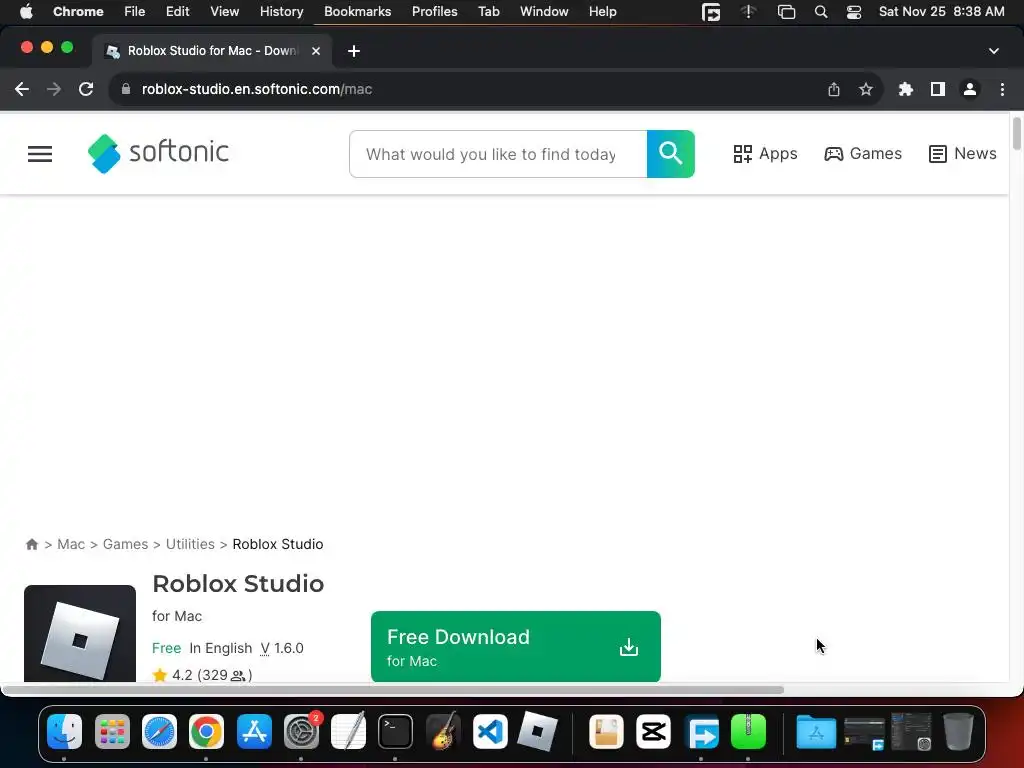Click the page's horizontal scrollbar
The height and width of the screenshot is (768, 1024).
[392, 690]
